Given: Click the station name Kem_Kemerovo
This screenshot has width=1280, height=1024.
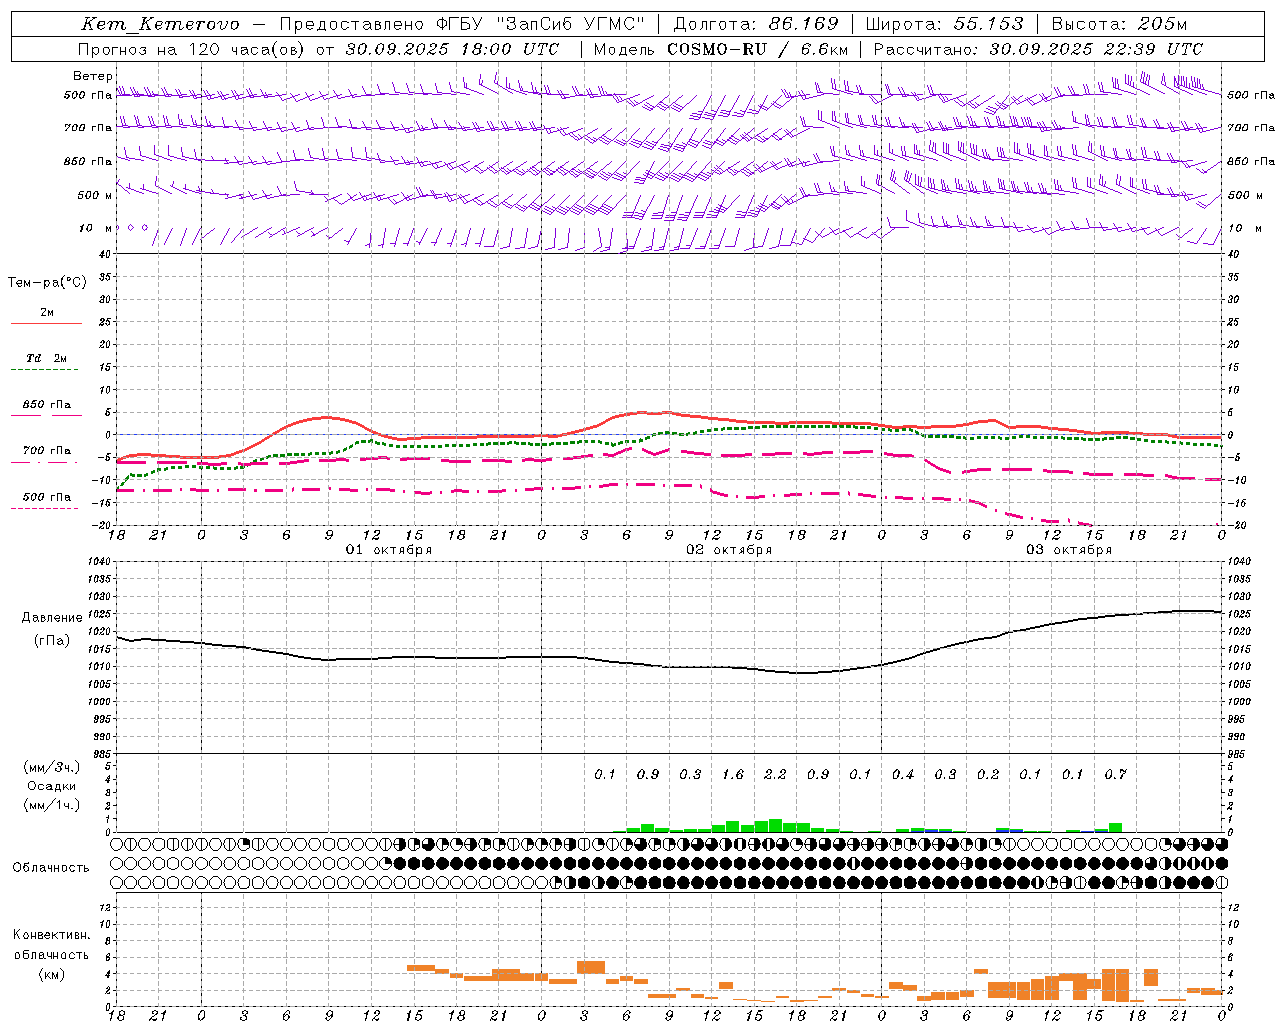Looking at the screenshot, I should (160, 24).
